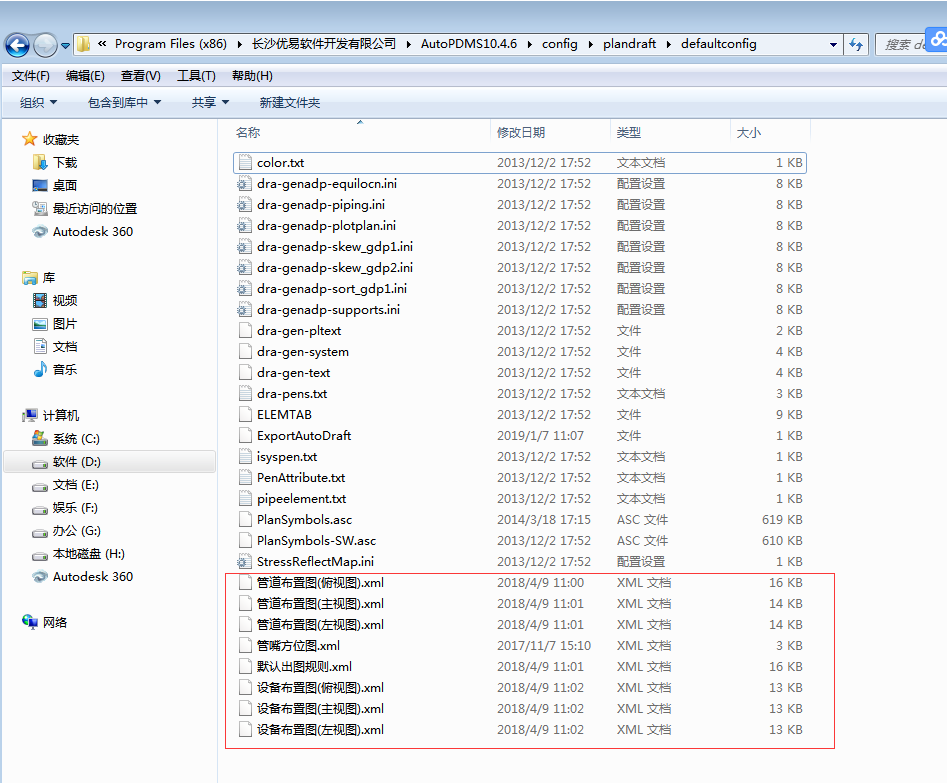The width and height of the screenshot is (947, 783).
Task: Open the 文件(F) menu
Action: click(31, 75)
